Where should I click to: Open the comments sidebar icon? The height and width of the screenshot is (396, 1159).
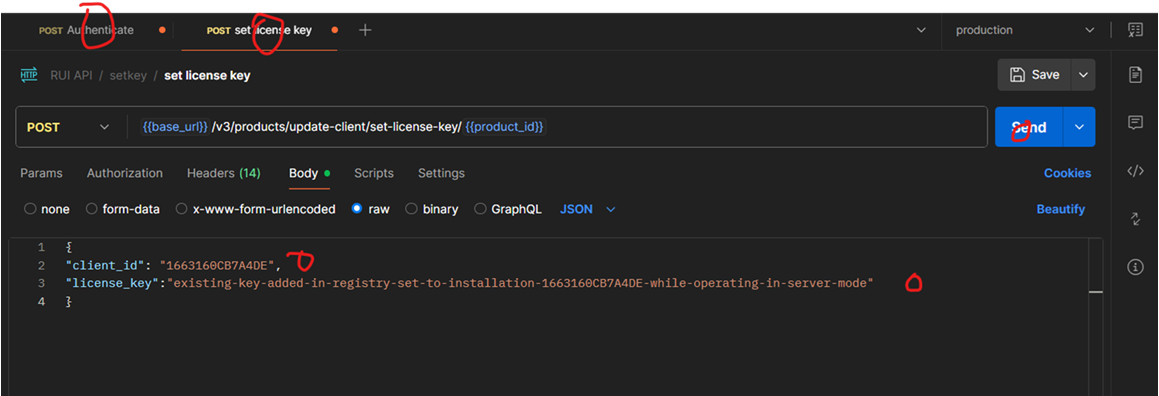1135,123
